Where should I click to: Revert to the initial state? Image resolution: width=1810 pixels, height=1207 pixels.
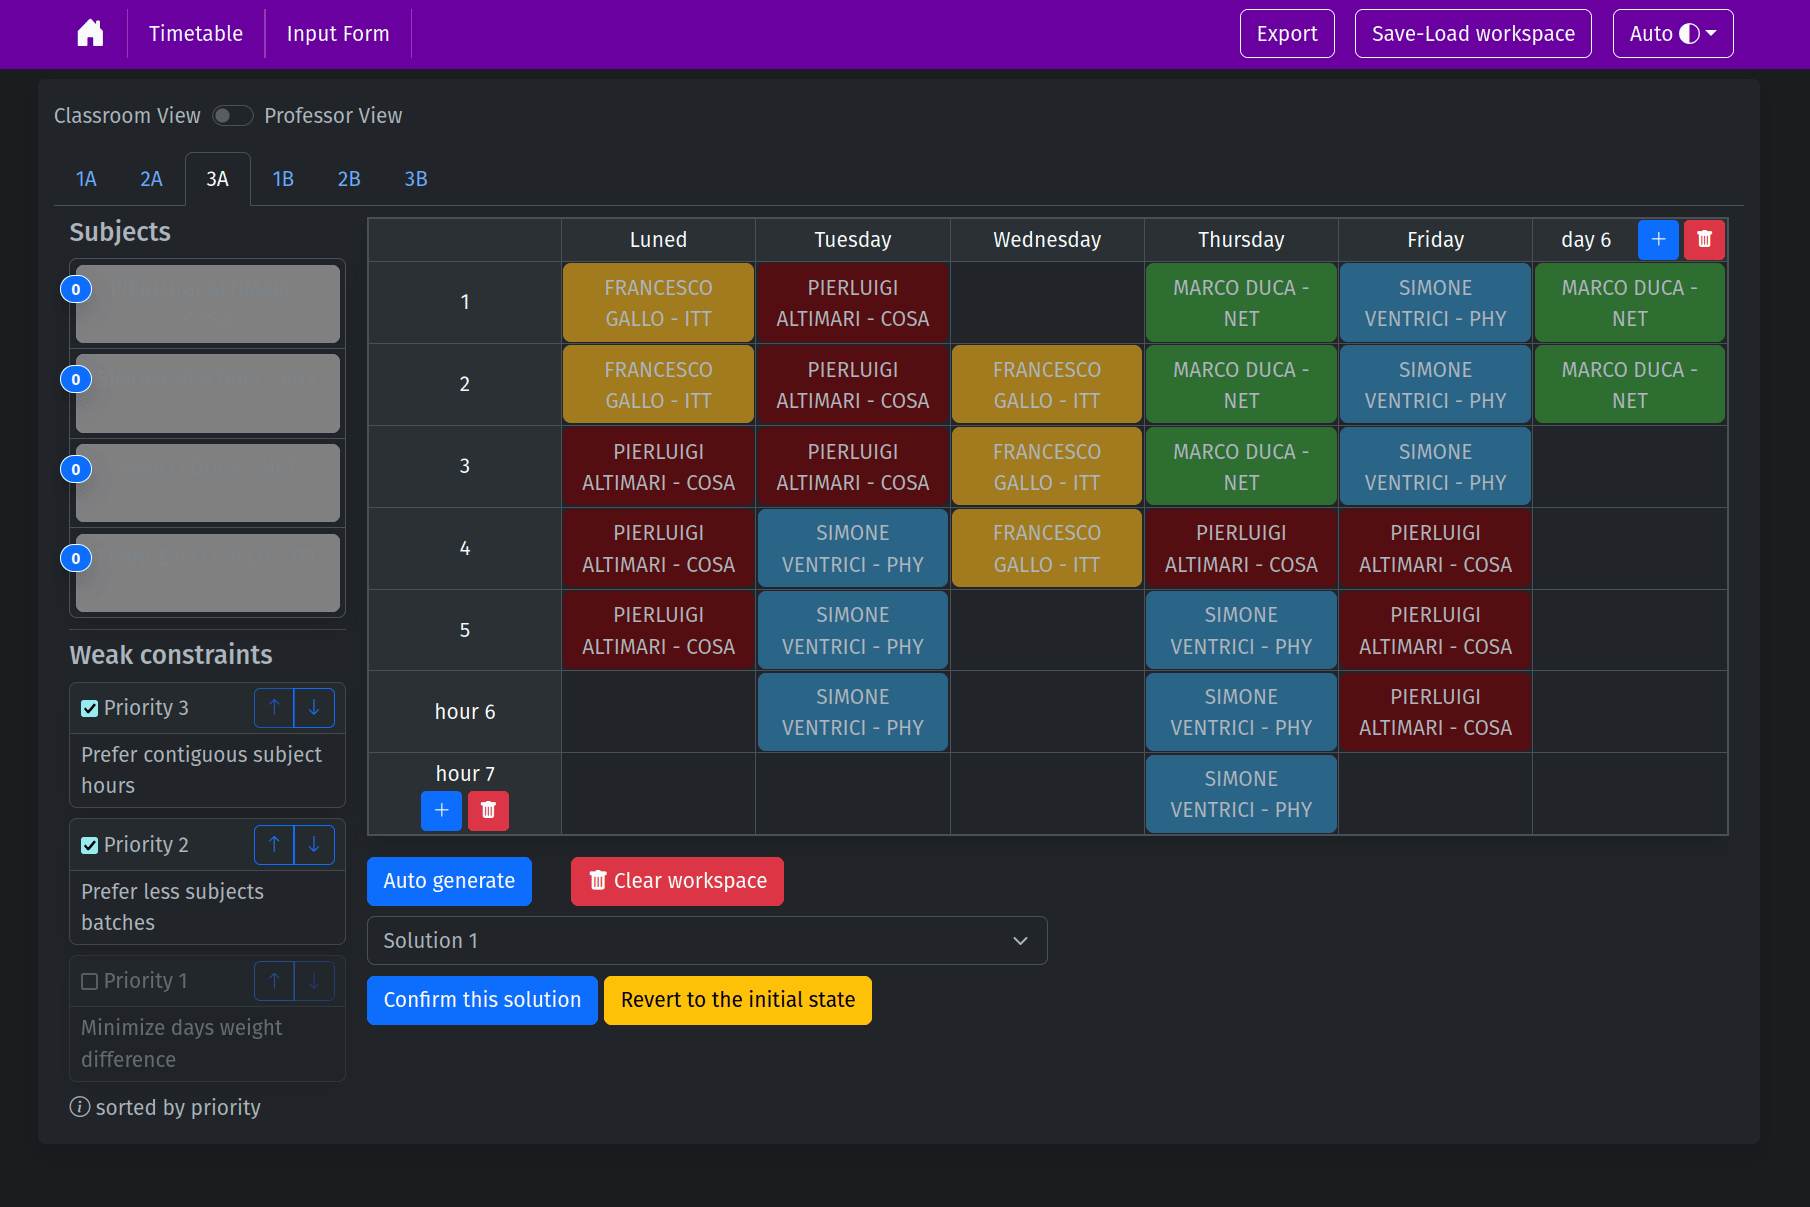(x=738, y=1000)
